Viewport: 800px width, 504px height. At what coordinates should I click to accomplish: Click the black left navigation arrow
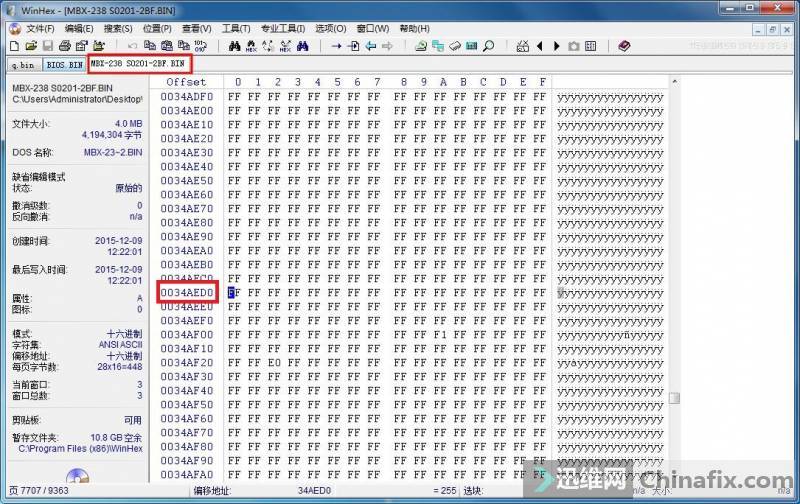point(540,46)
